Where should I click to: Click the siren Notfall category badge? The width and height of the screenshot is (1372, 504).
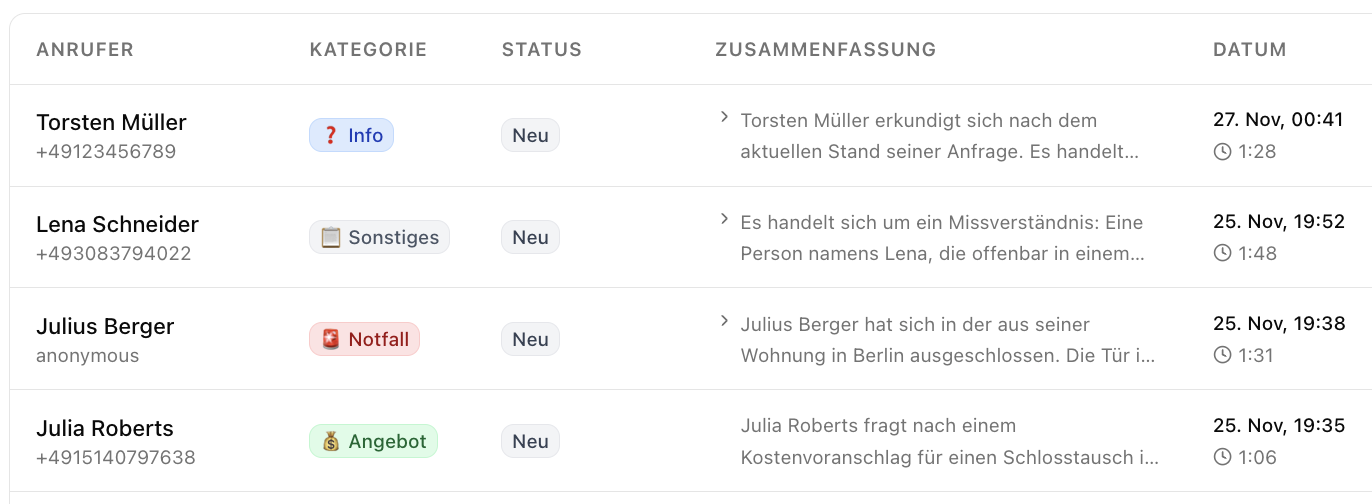tap(364, 339)
